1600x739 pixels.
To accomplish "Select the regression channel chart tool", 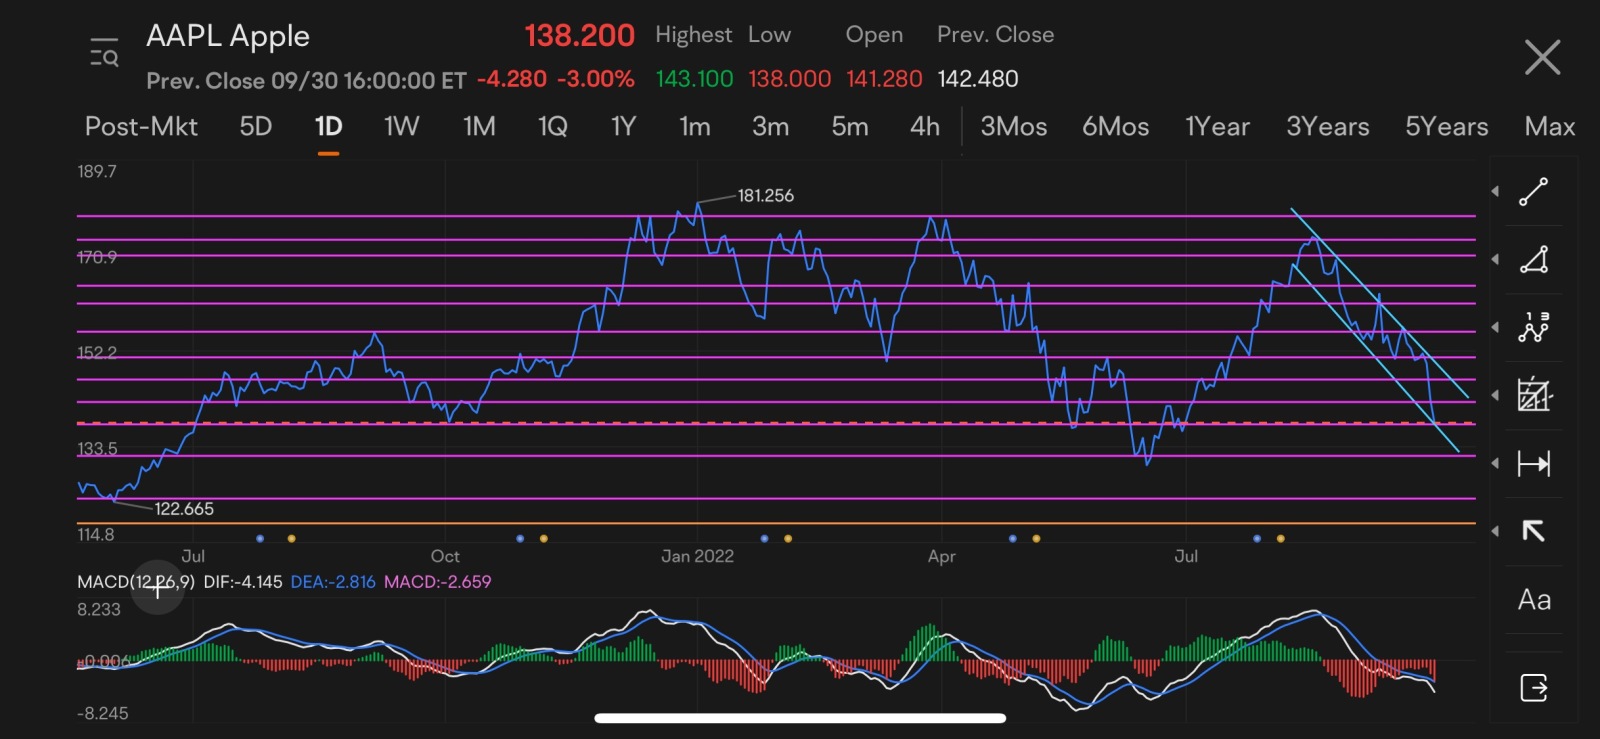I will point(1534,395).
